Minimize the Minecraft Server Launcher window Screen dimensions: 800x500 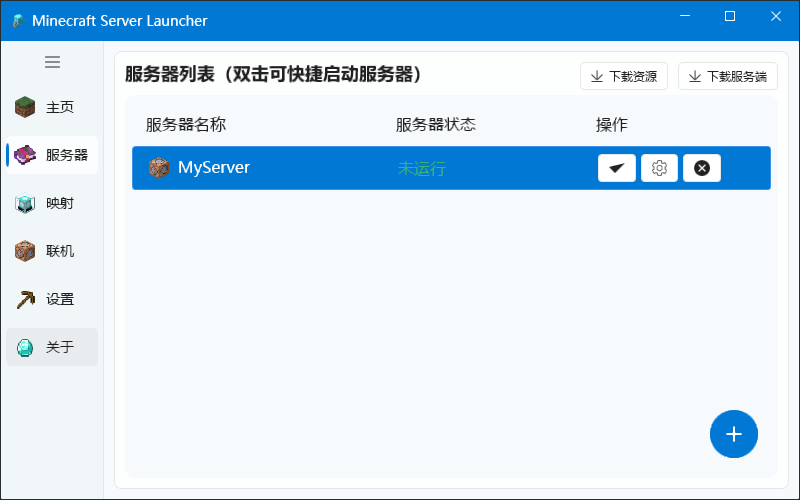point(685,17)
